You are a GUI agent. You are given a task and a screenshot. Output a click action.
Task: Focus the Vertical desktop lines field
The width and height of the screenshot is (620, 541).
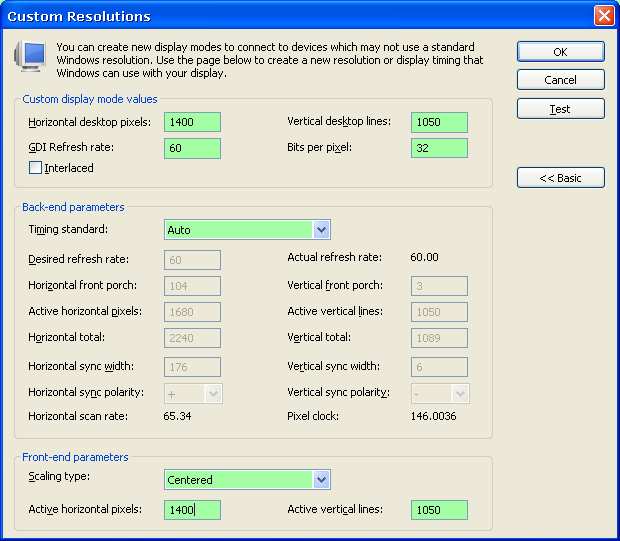pos(439,122)
